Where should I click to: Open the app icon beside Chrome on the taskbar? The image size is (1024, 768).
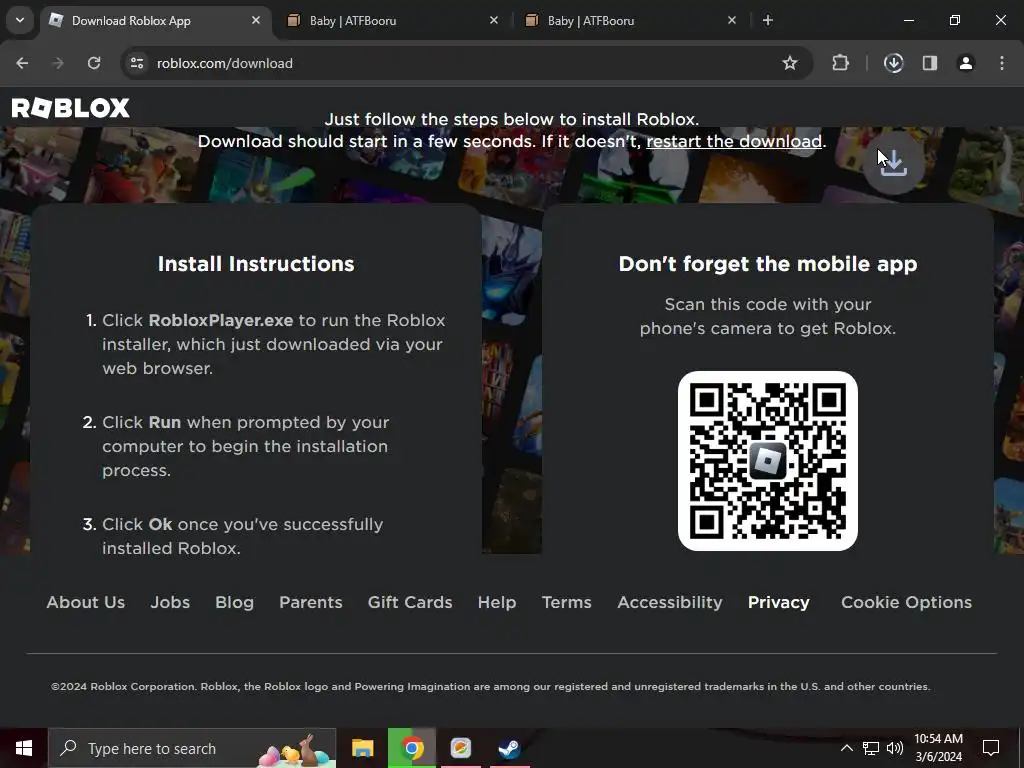460,748
